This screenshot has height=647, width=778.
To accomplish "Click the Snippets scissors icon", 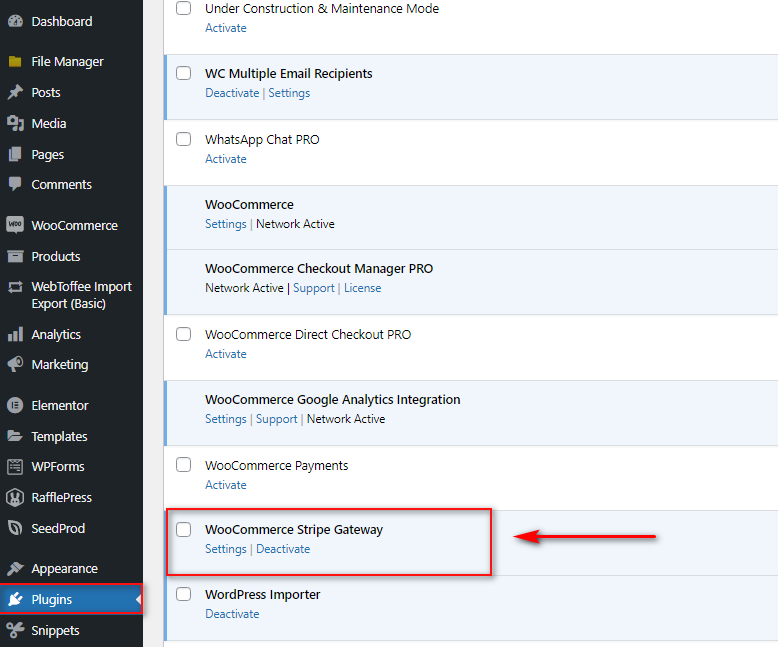I will (15, 630).
